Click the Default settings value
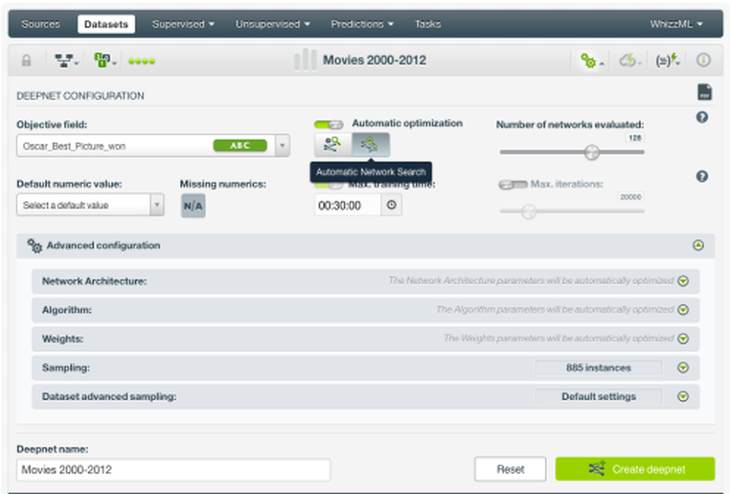The height and width of the screenshot is (494, 730). pos(598,397)
